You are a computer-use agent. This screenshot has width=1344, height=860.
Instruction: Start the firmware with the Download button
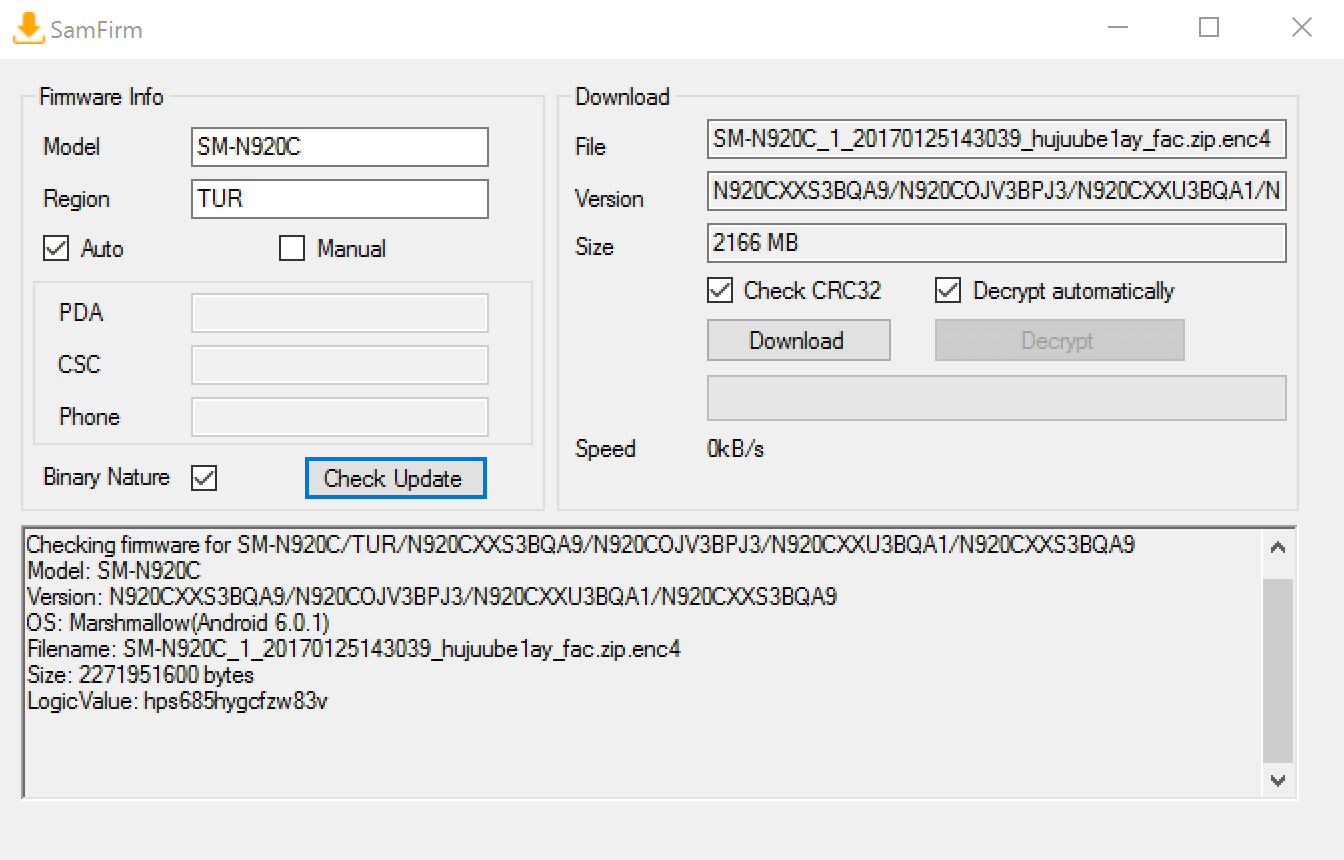(798, 340)
